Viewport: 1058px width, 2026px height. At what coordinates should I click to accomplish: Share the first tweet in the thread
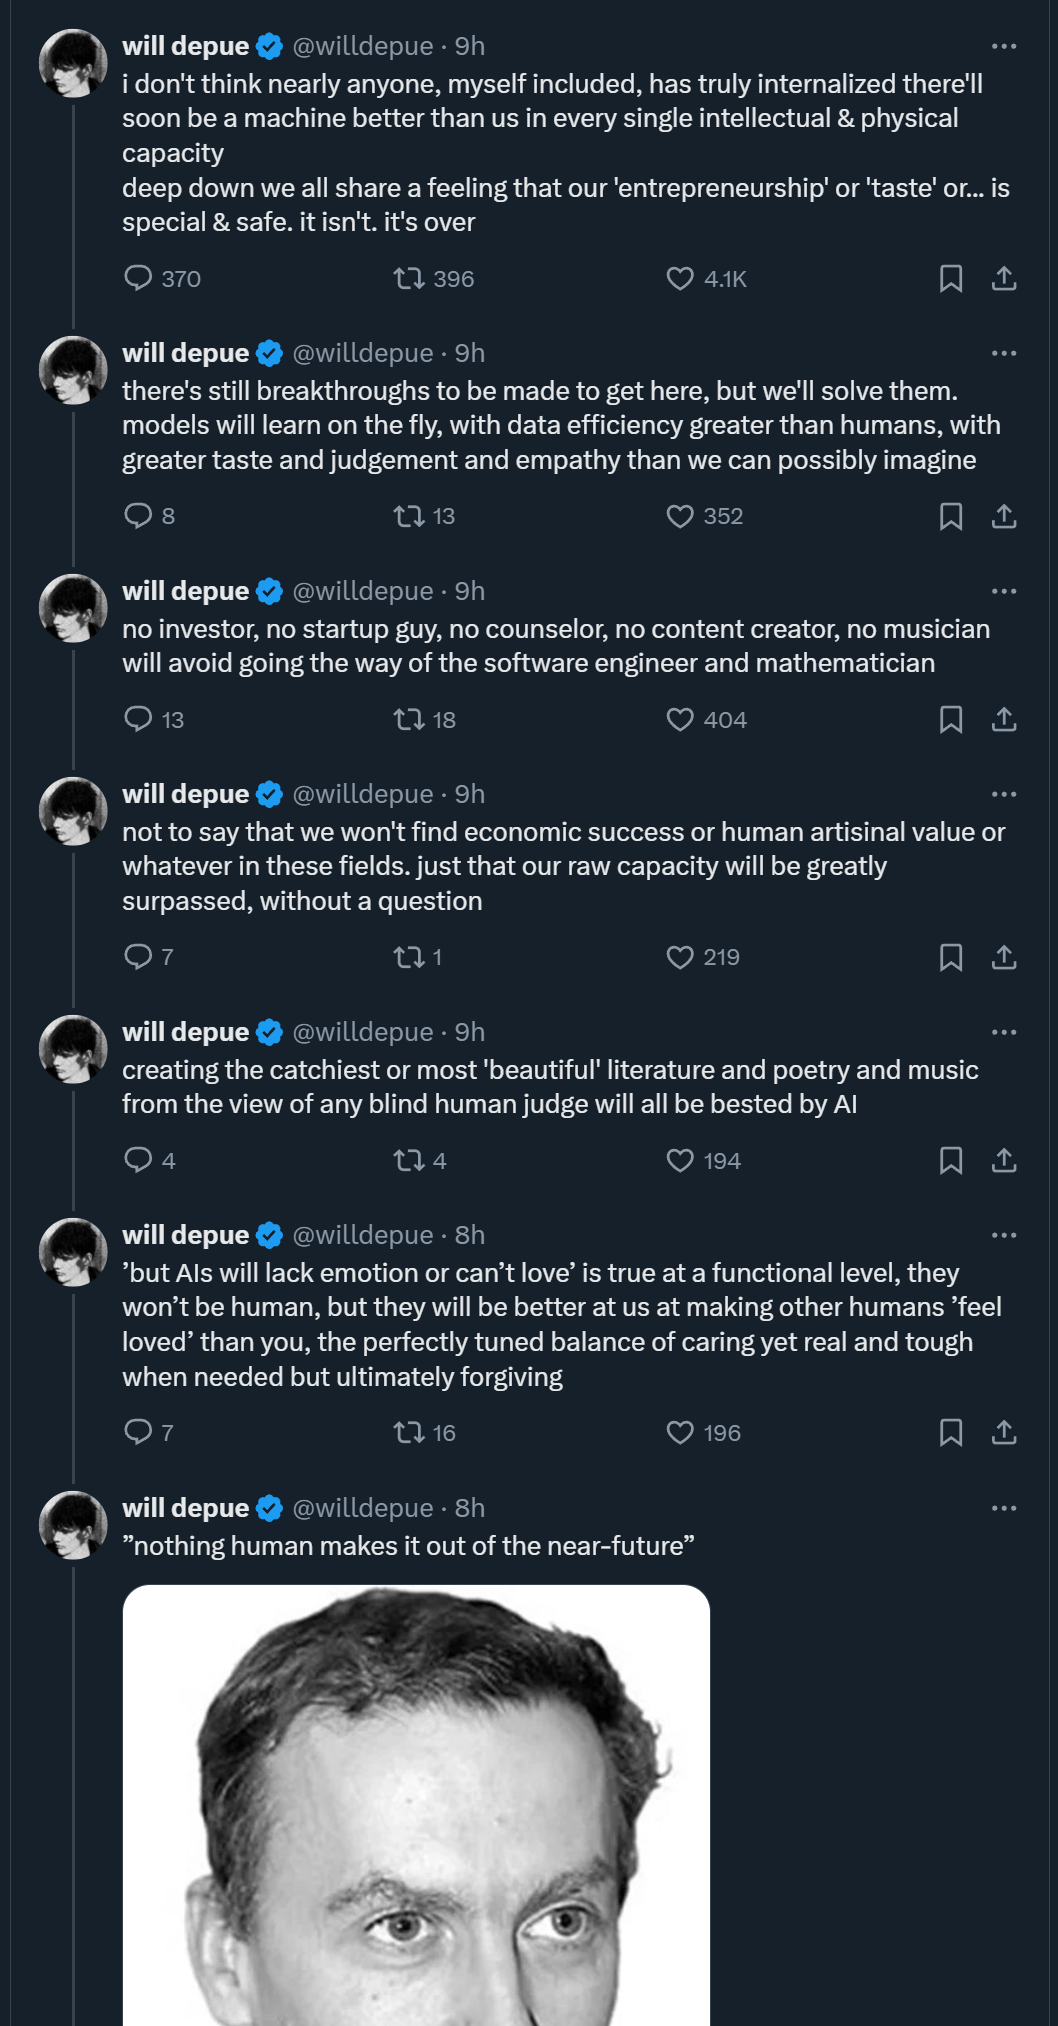(1004, 278)
